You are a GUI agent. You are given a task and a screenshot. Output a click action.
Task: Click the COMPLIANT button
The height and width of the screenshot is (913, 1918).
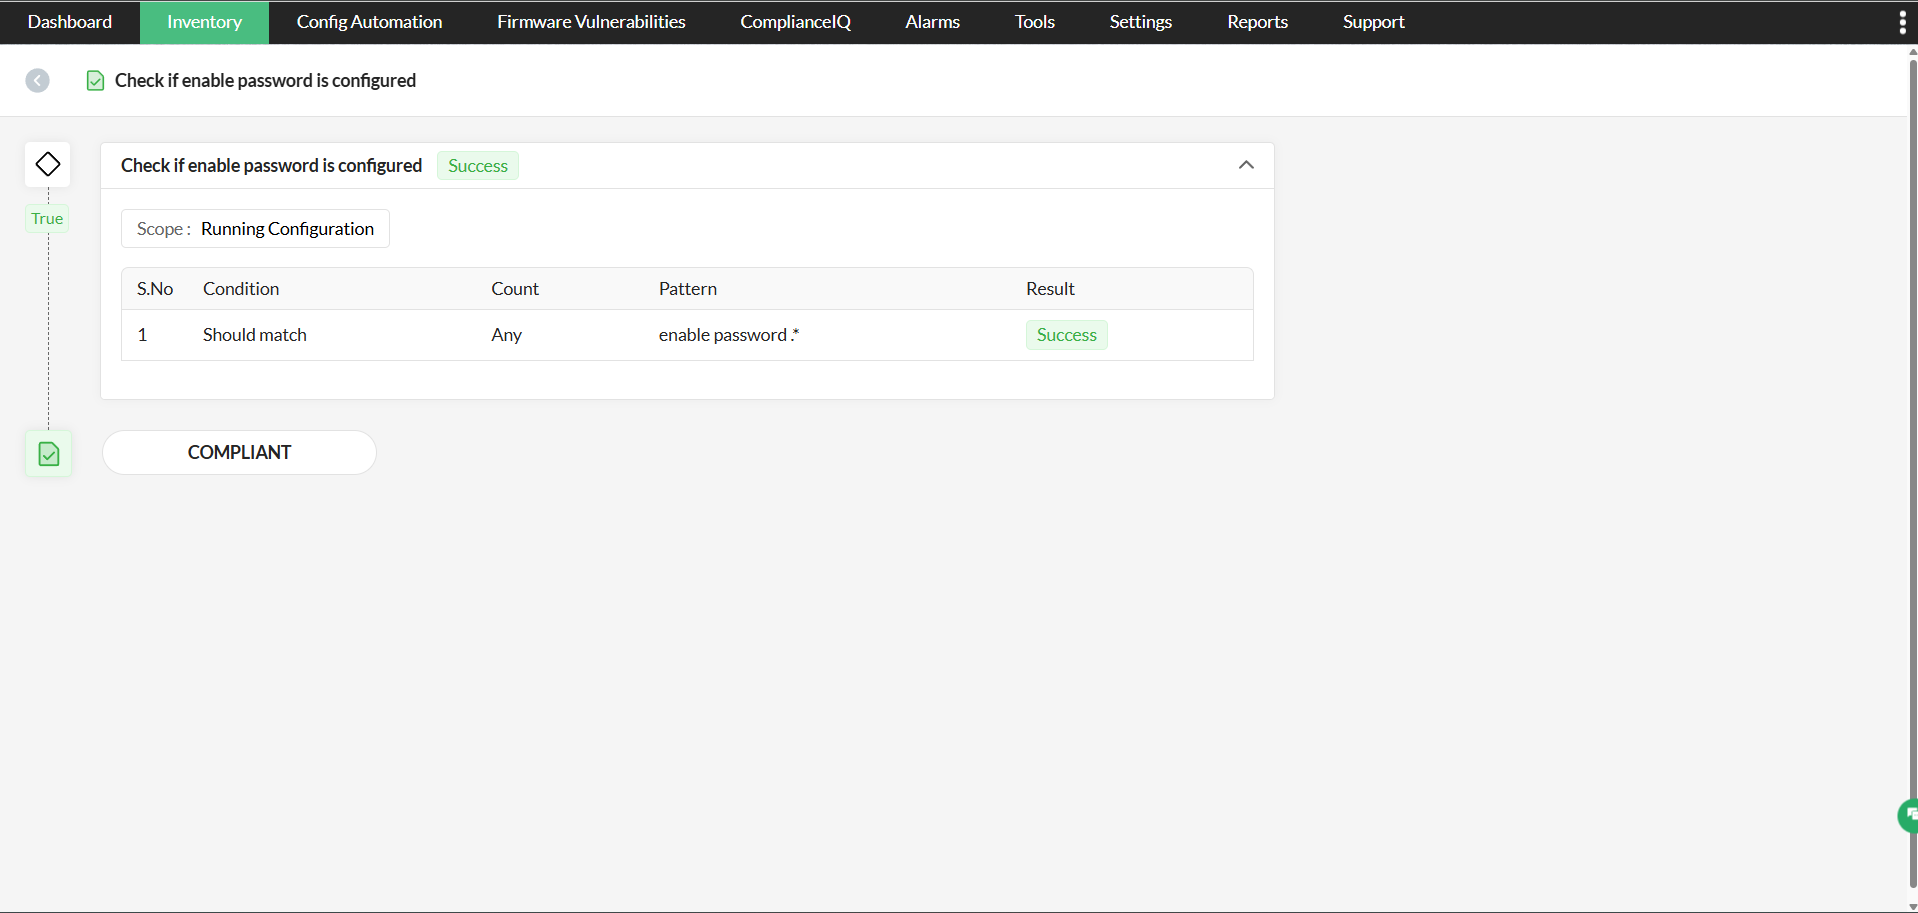(238, 452)
